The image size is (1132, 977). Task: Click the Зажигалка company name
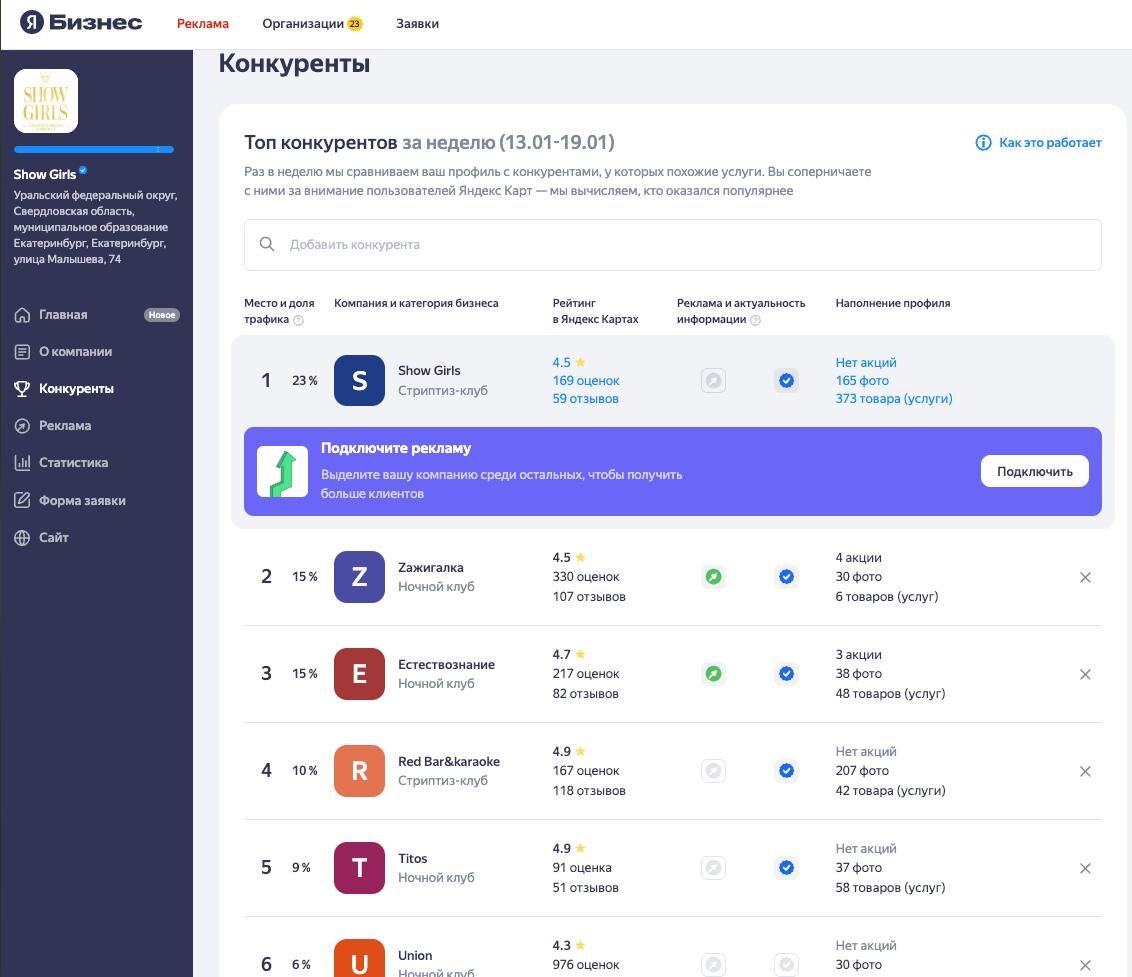pos(430,568)
